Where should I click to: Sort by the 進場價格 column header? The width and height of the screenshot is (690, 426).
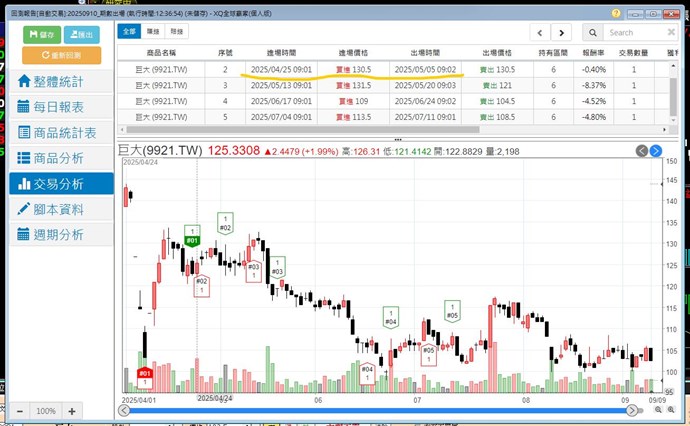click(353, 53)
